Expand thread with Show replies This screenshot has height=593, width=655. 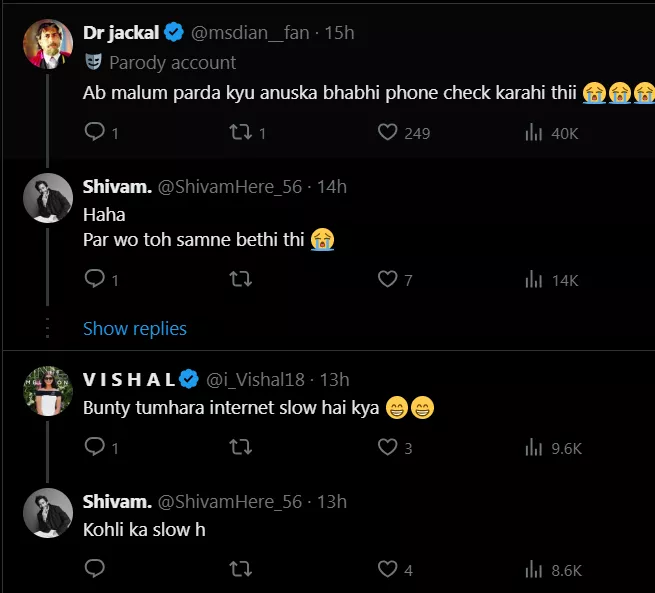pos(135,328)
